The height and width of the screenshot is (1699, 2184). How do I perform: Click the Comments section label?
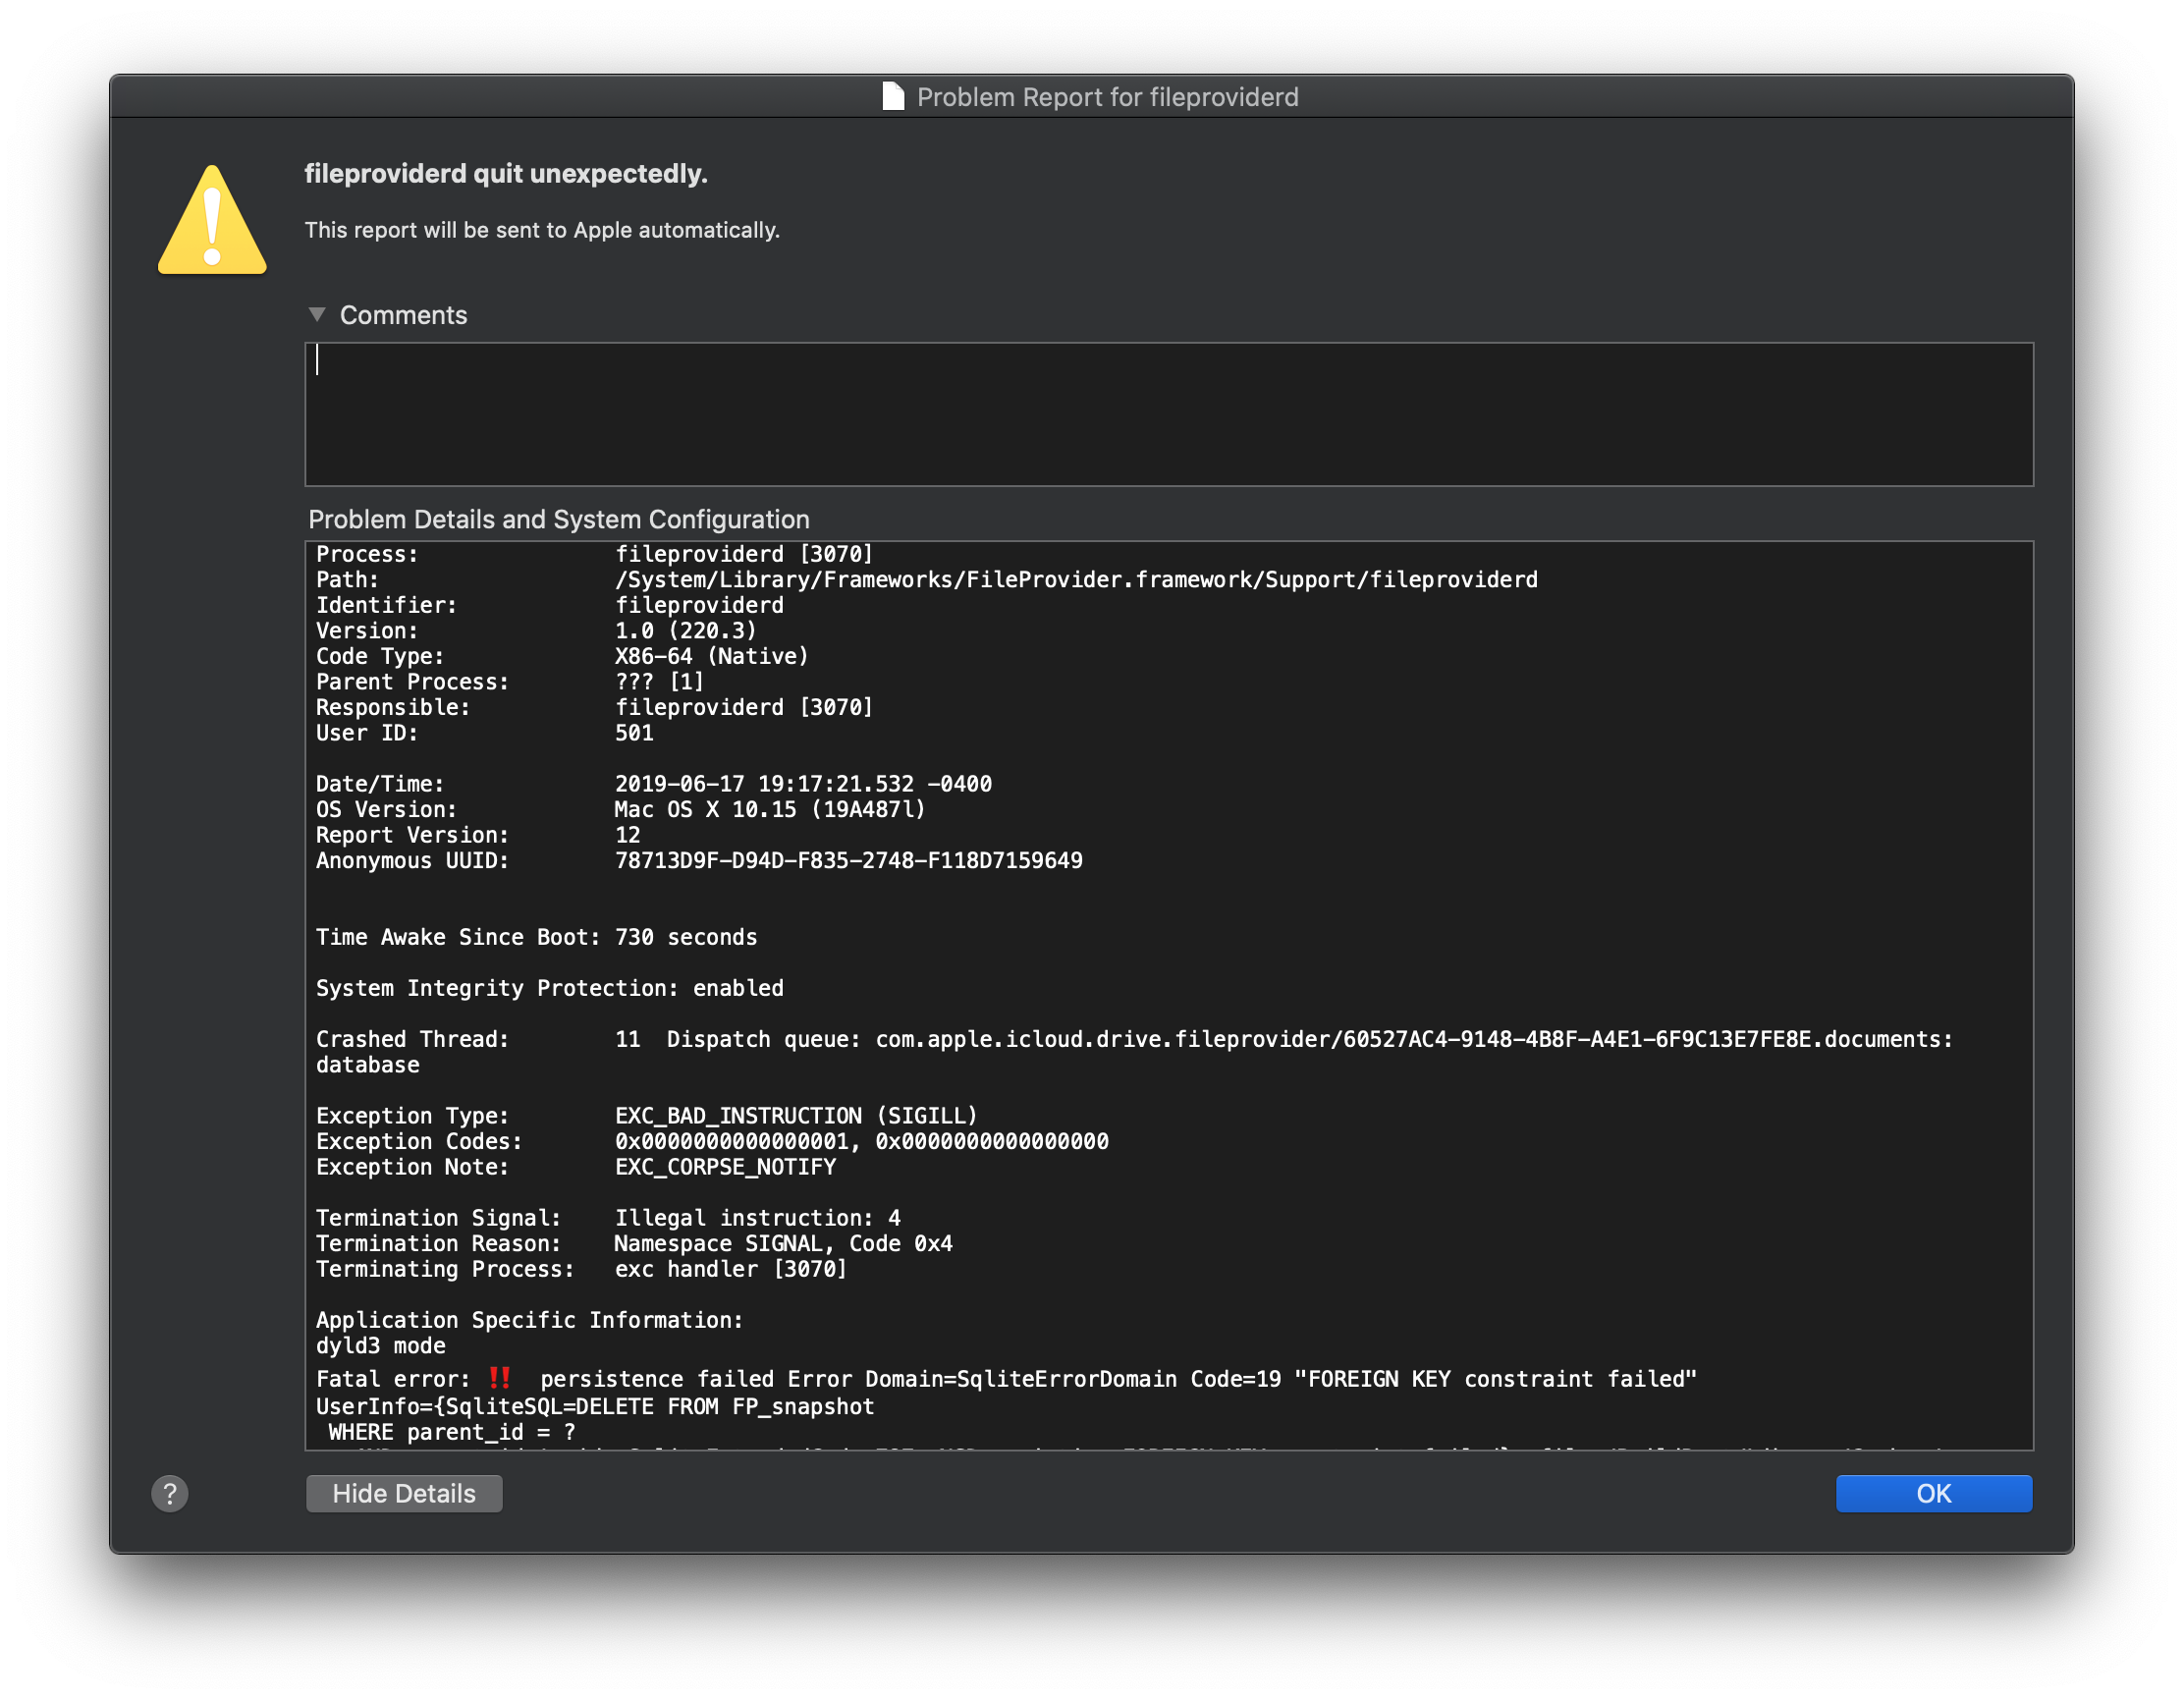pyautogui.click(x=403, y=315)
